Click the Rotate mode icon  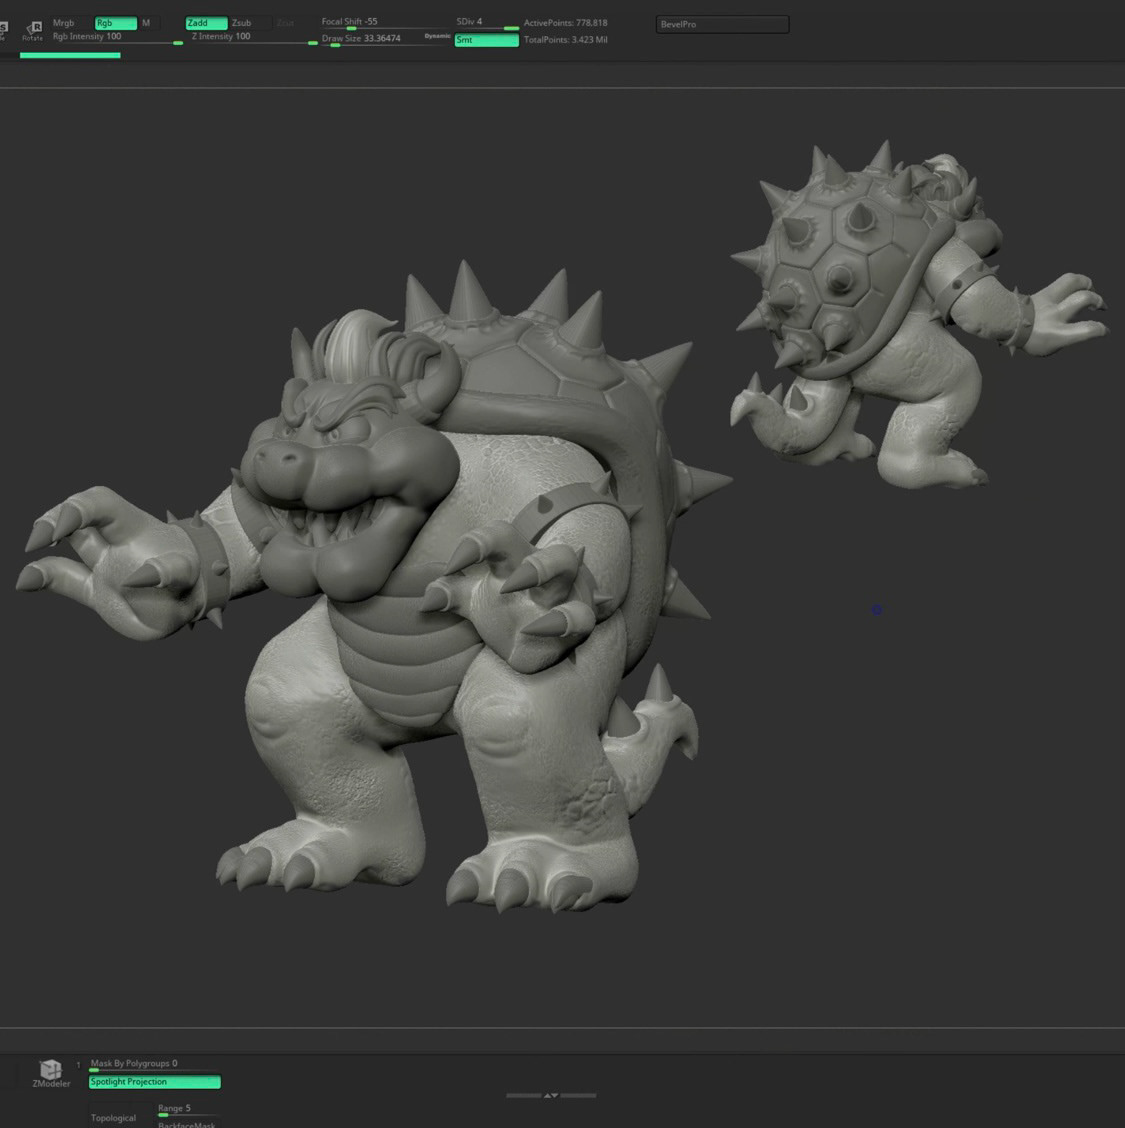32,30
